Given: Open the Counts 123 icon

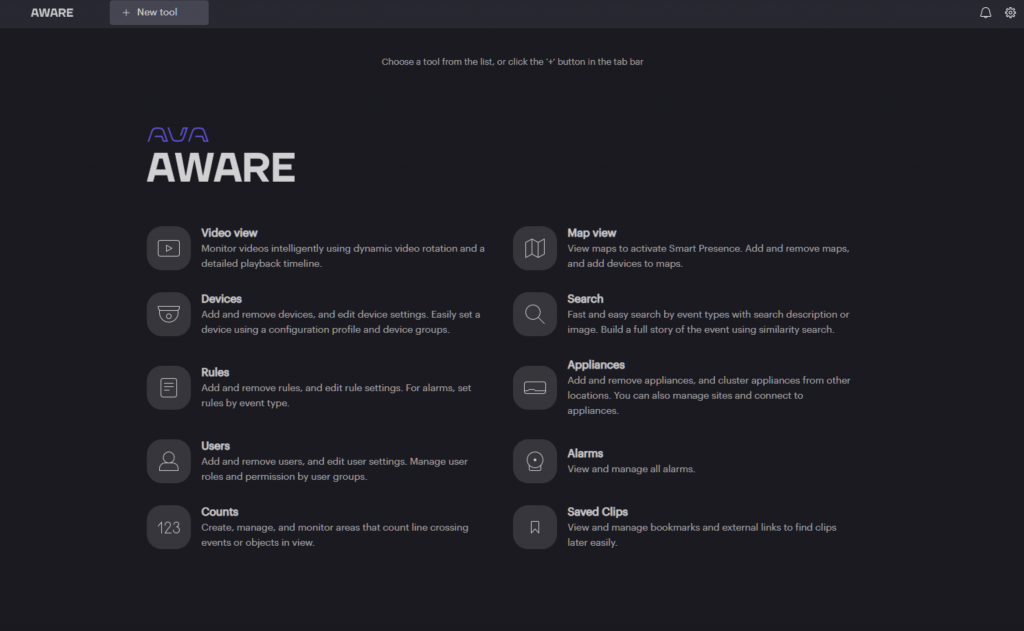Looking at the screenshot, I should point(168,527).
